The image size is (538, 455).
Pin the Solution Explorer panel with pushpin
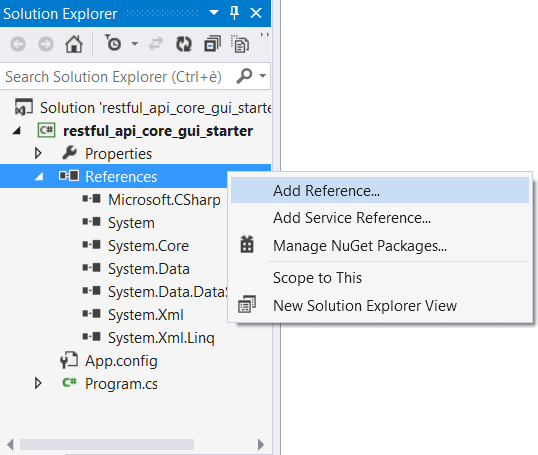[234, 13]
